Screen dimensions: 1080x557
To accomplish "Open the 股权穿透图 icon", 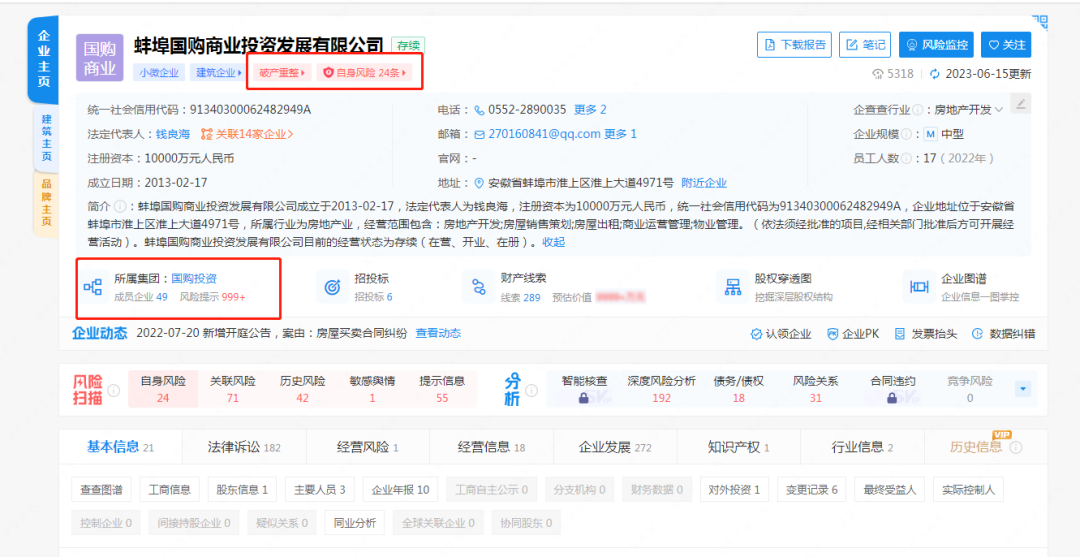I will [731, 287].
